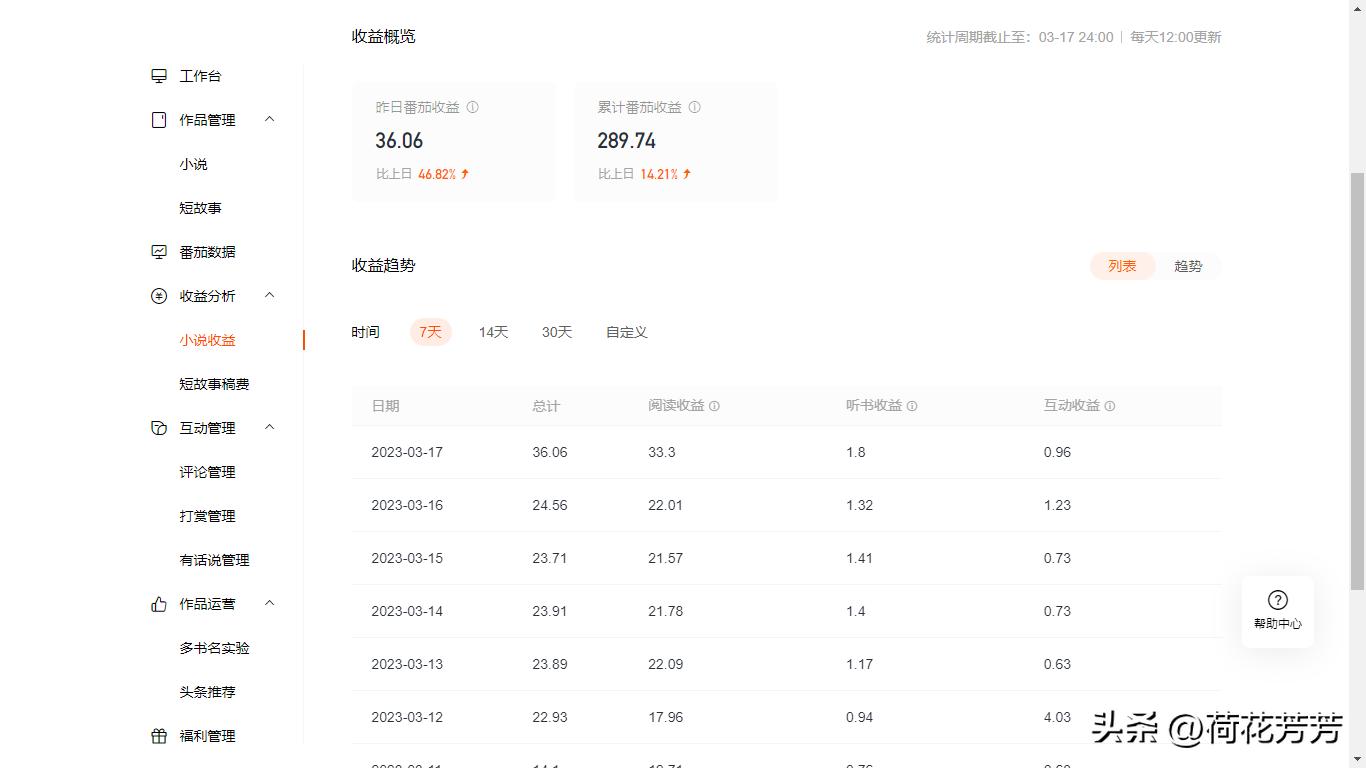The height and width of the screenshot is (768, 1366).
Task: Open 番茄数据 data section via its icon
Action: (x=158, y=251)
